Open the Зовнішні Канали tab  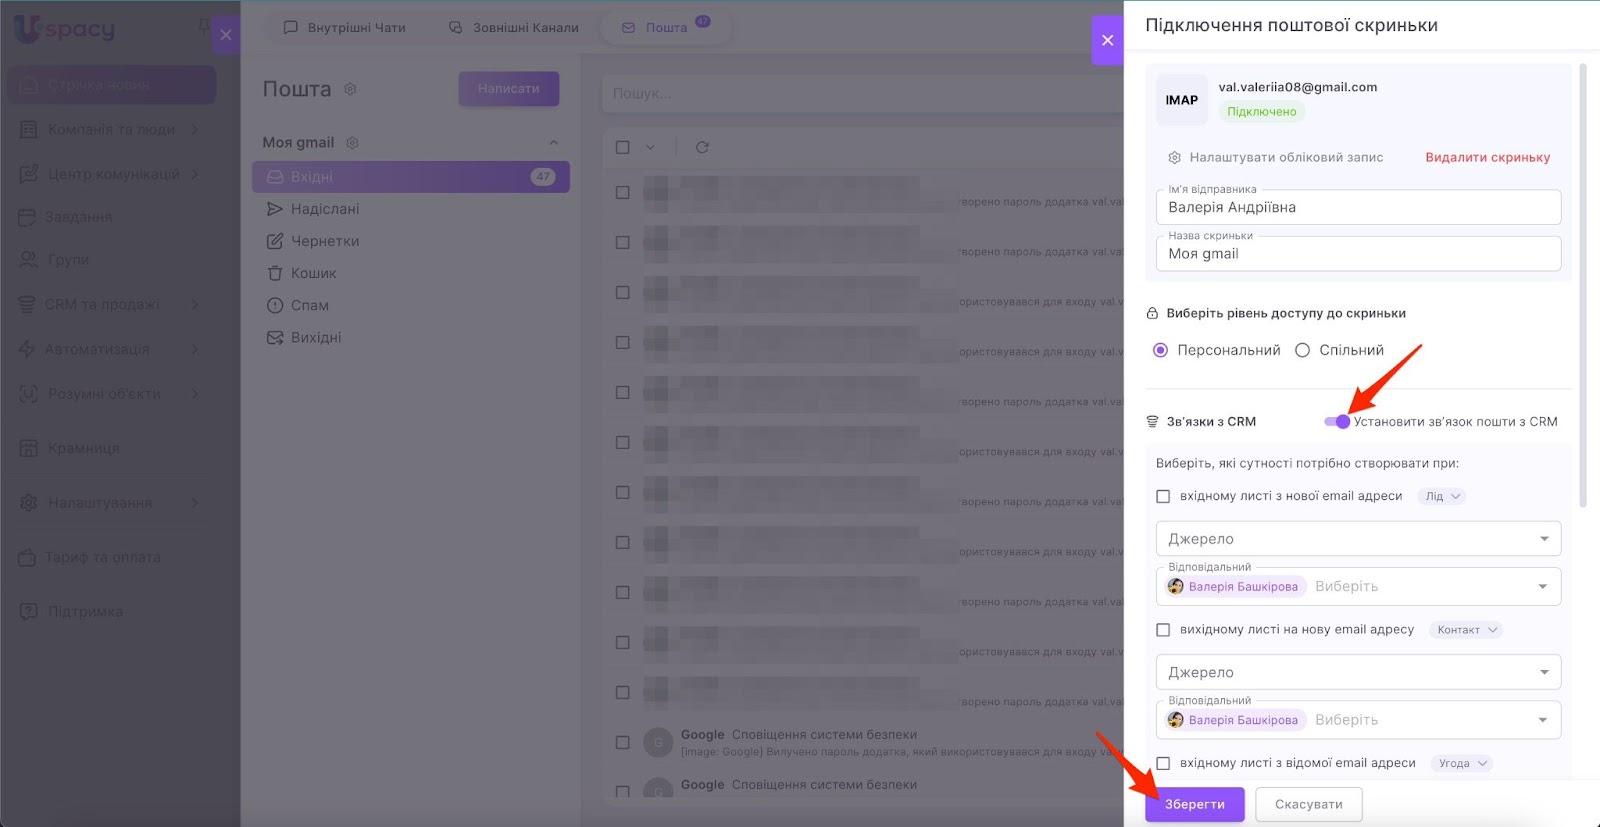(x=513, y=28)
